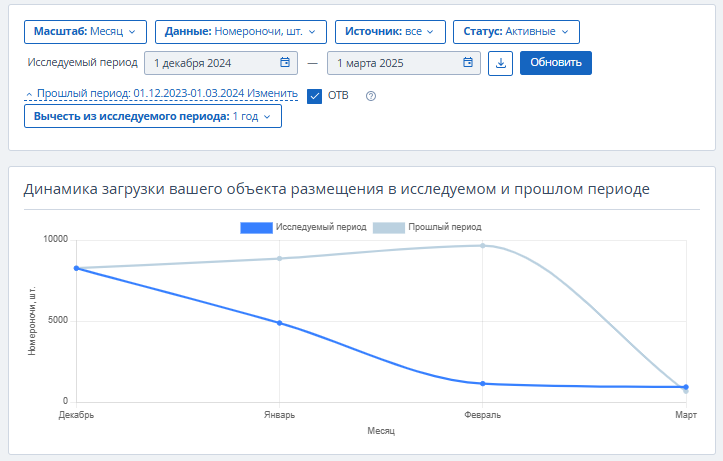Open calendar icon in end date field

tap(468, 62)
